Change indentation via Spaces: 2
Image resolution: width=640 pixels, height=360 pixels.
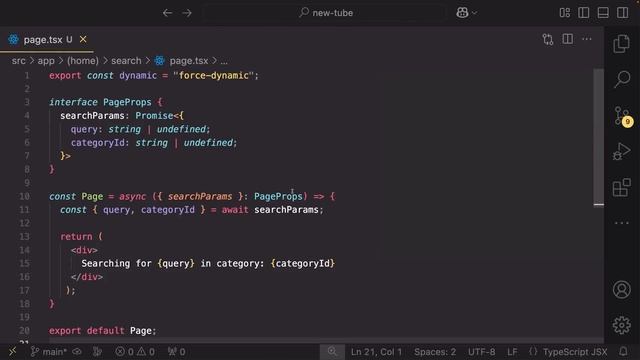435,351
